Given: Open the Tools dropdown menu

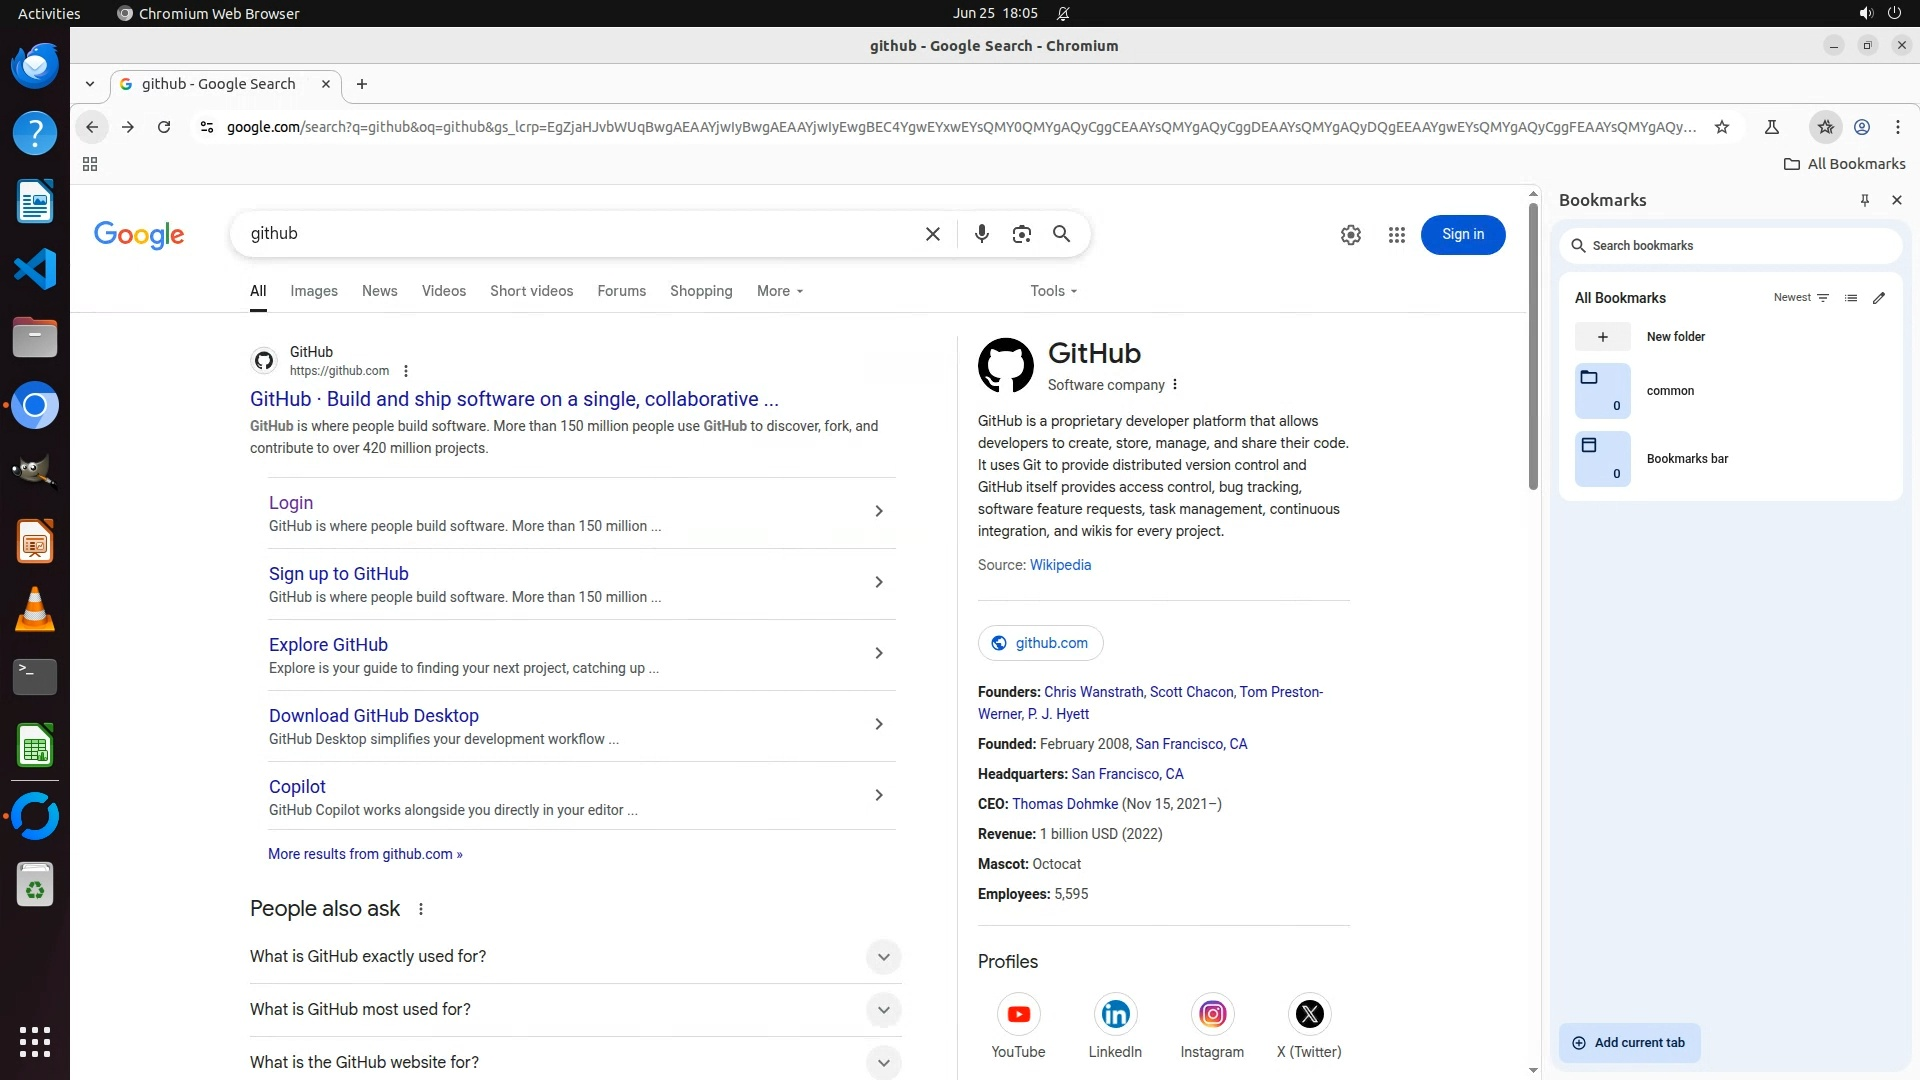Looking at the screenshot, I should pyautogui.click(x=1053, y=291).
